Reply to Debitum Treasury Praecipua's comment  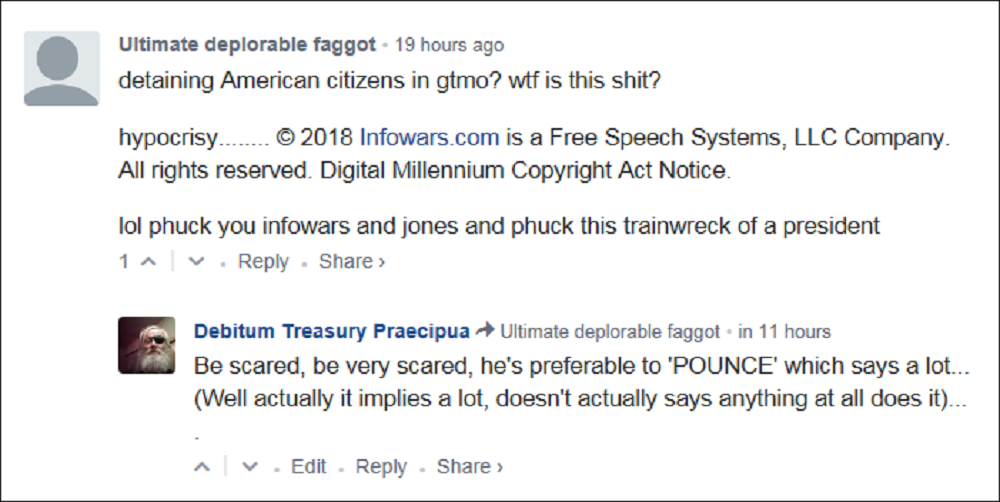click(x=382, y=467)
